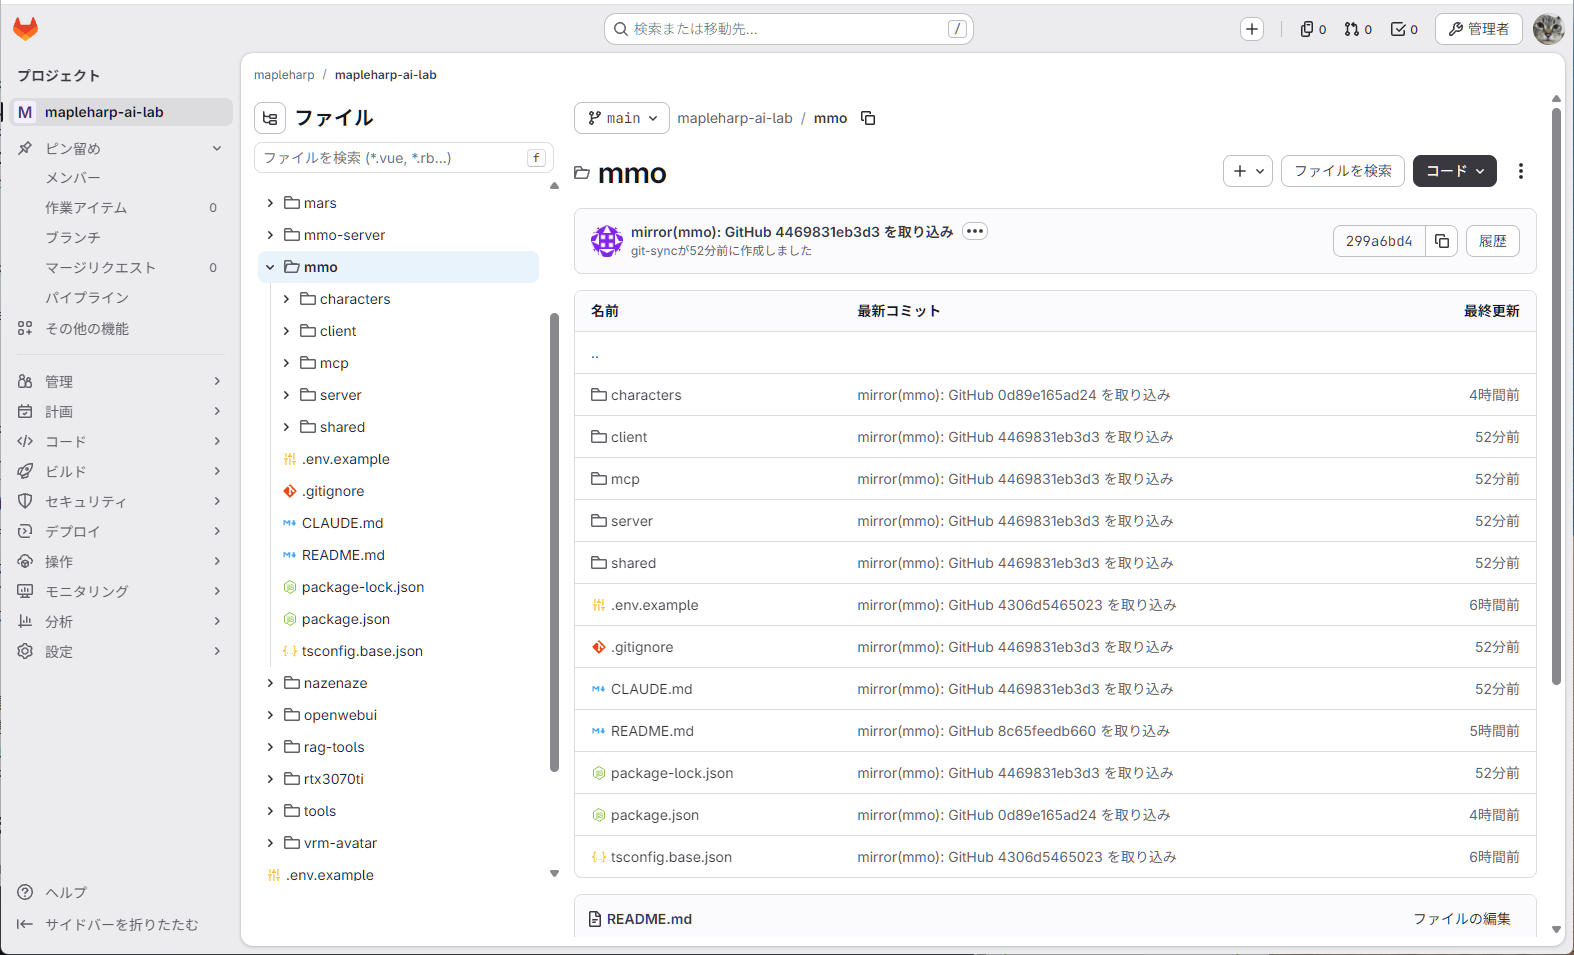
Task: Open CLAUDE.md in the file table
Action: tap(652, 689)
